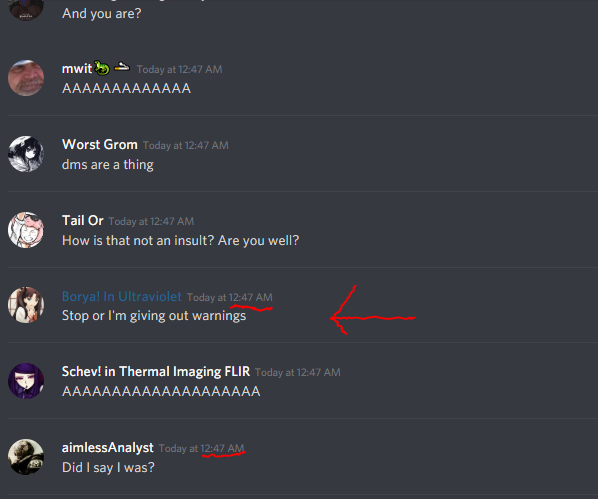Open the Worst Grom username

100,145
